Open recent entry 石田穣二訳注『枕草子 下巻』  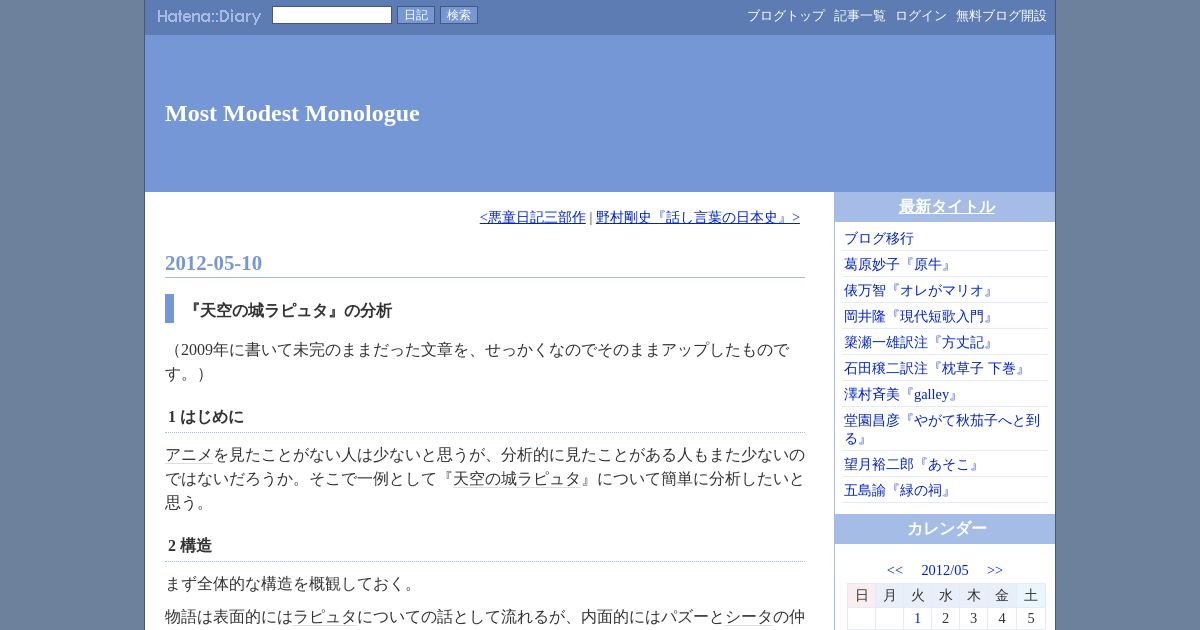(x=935, y=368)
